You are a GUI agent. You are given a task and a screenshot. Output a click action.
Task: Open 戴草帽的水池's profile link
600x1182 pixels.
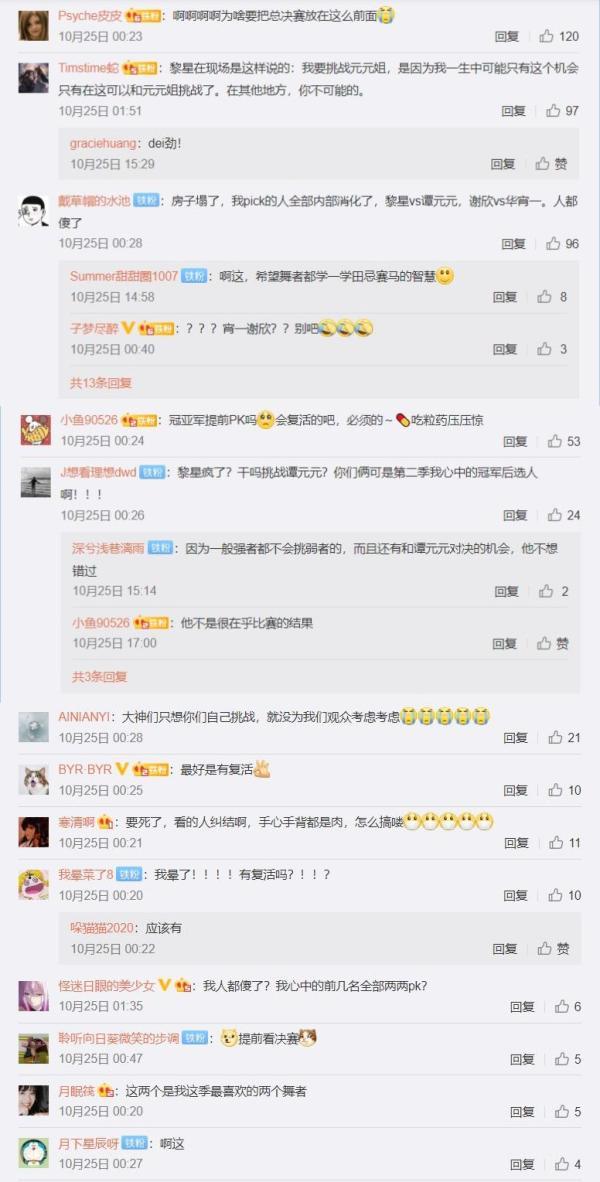tap(93, 201)
